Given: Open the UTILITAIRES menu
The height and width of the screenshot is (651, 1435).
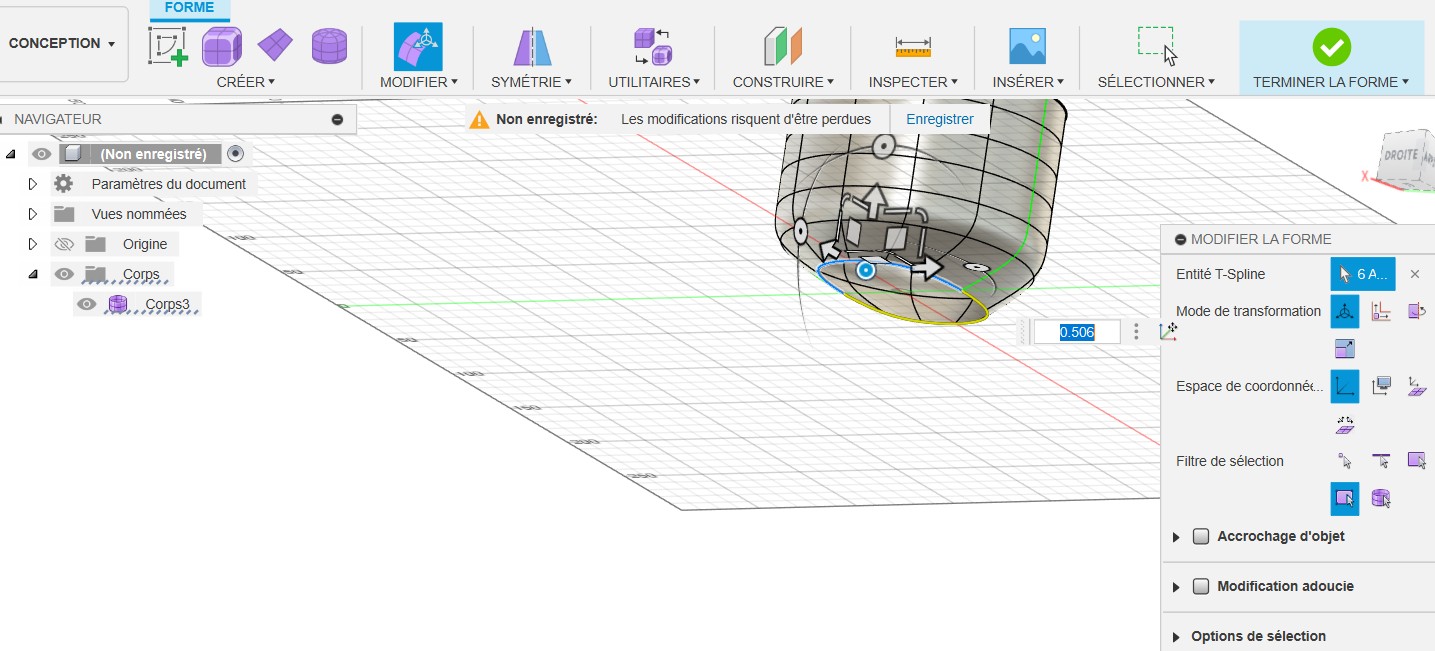Looking at the screenshot, I should [654, 82].
